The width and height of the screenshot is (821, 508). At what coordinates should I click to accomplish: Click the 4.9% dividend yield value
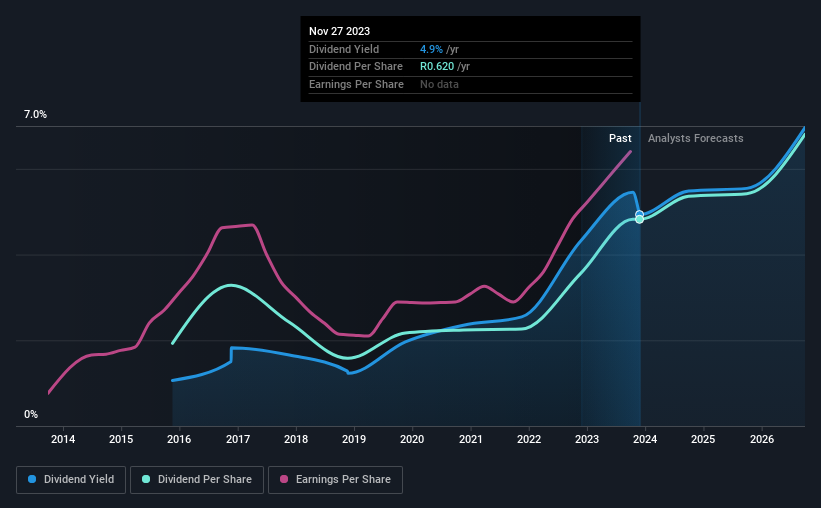[x=431, y=49]
